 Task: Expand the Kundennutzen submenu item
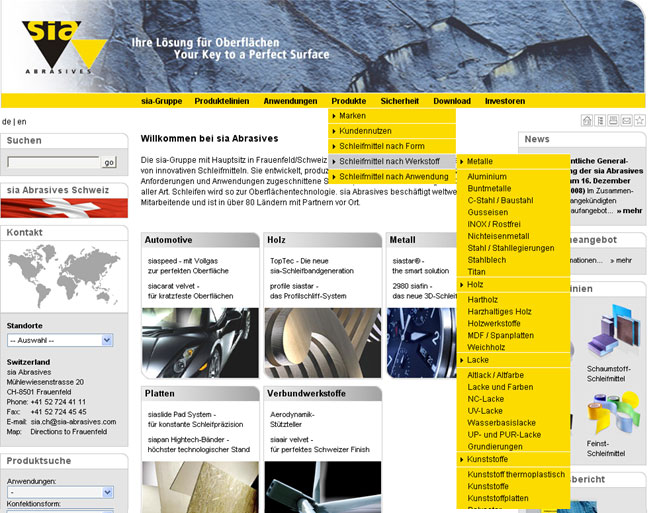coord(392,131)
